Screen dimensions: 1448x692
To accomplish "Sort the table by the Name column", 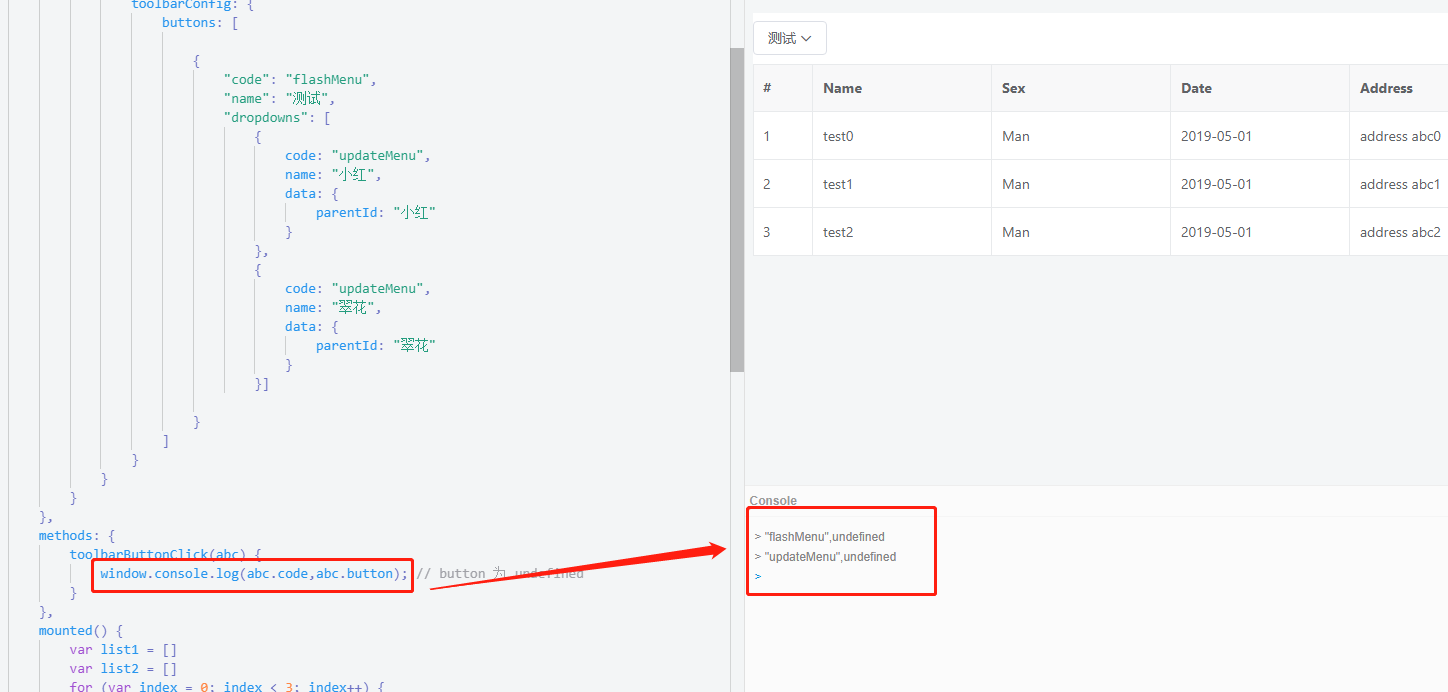I will coord(841,88).
